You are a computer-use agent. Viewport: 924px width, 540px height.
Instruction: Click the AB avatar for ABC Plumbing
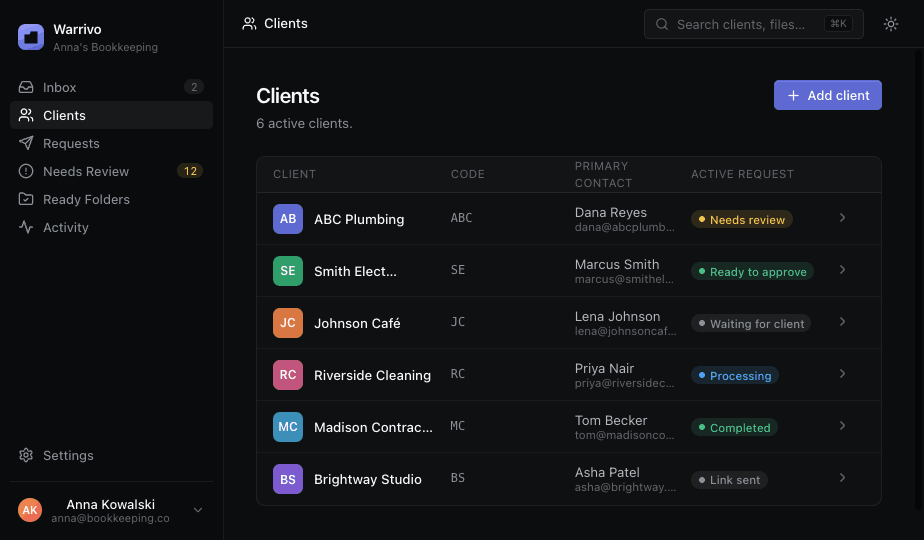[x=288, y=219]
